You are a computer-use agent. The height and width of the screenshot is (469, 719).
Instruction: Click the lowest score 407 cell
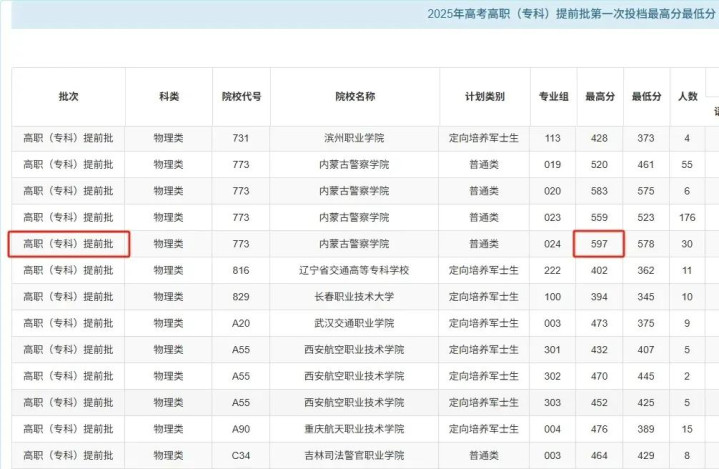click(646, 350)
